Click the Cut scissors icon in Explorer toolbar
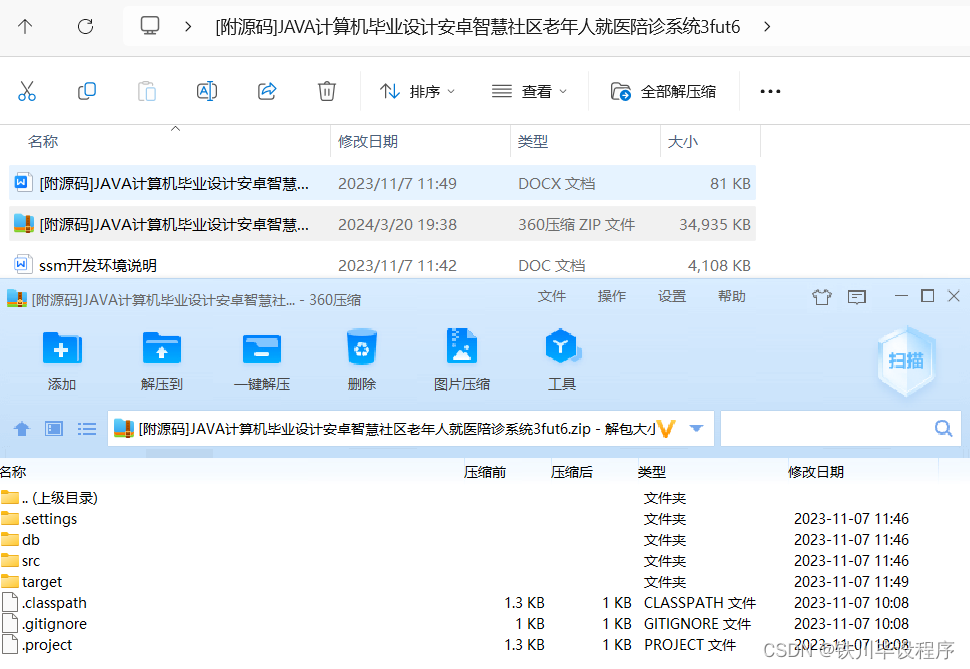 click(27, 91)
